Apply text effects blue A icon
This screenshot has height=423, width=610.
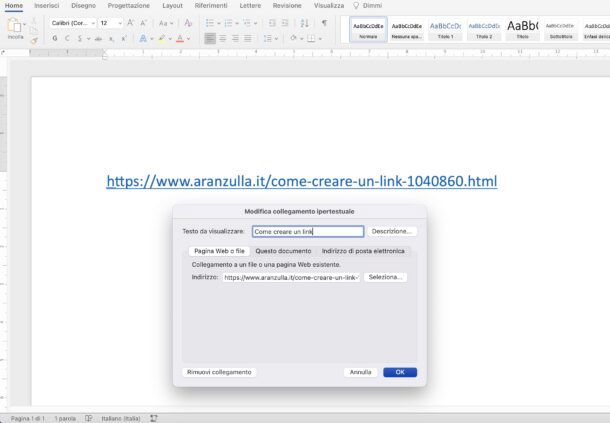click(143, 39)
